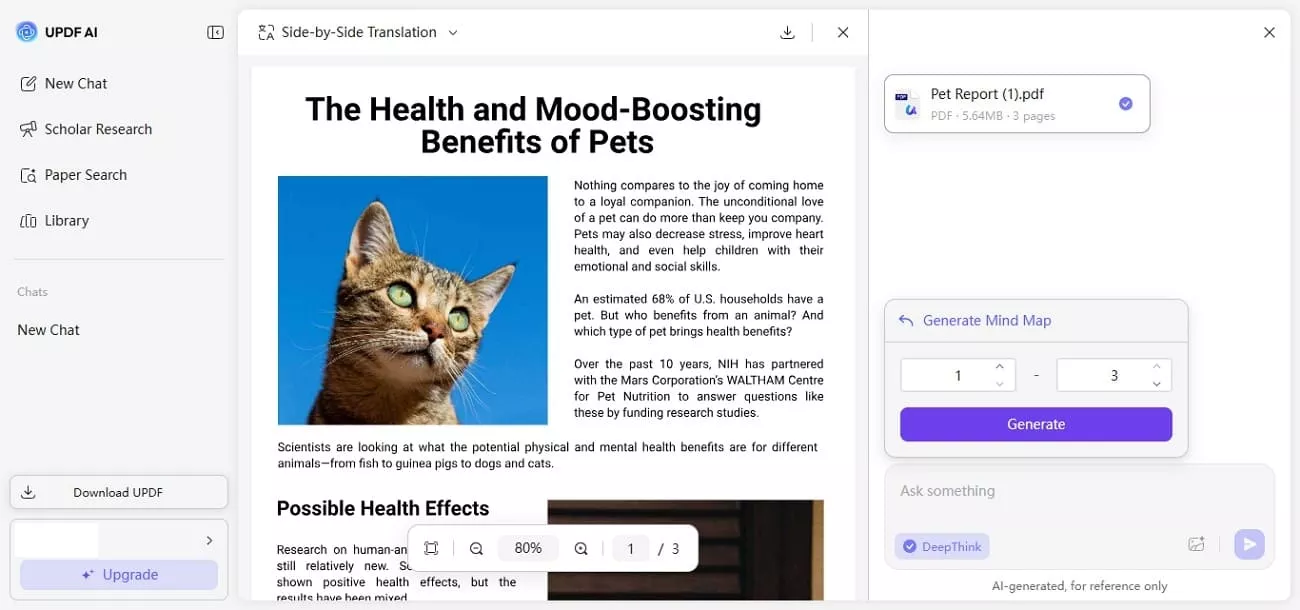The image size is (1300, 610).
Task: Send the message with the arrow button
Action: tap(1249, 544)
